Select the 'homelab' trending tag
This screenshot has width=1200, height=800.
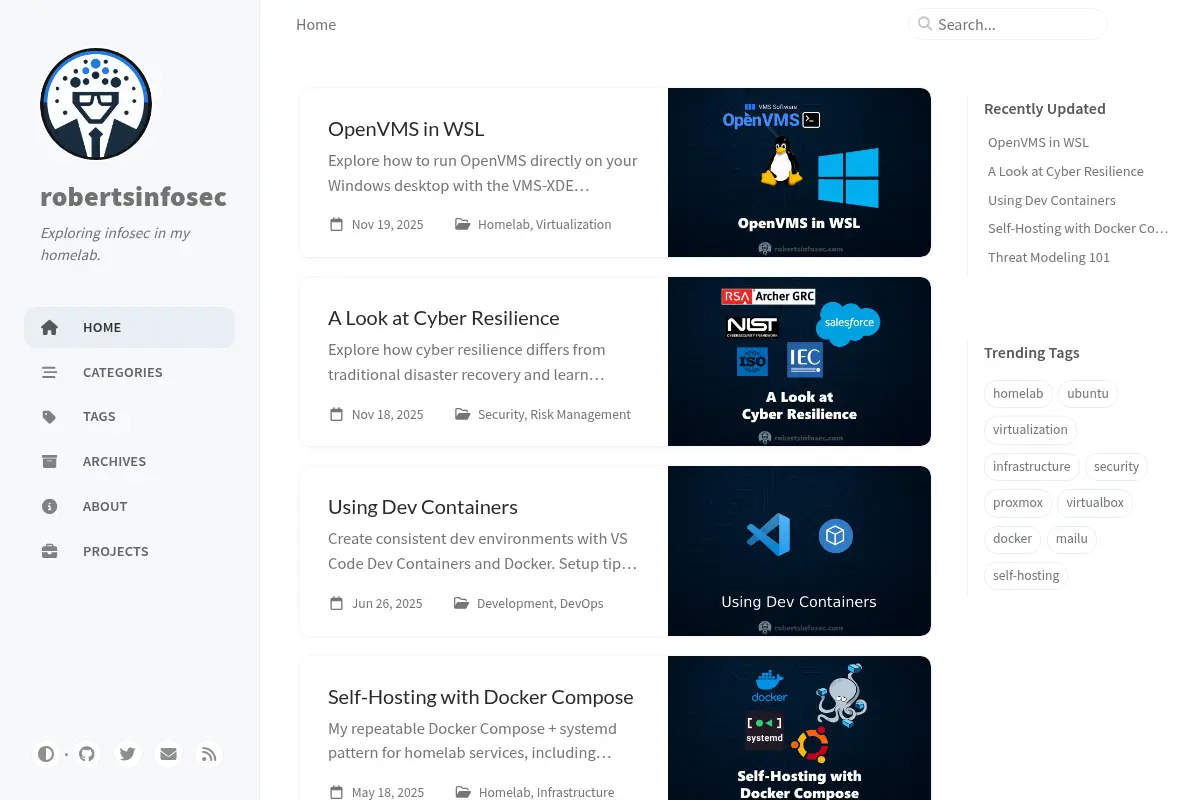coord(1018,393)
